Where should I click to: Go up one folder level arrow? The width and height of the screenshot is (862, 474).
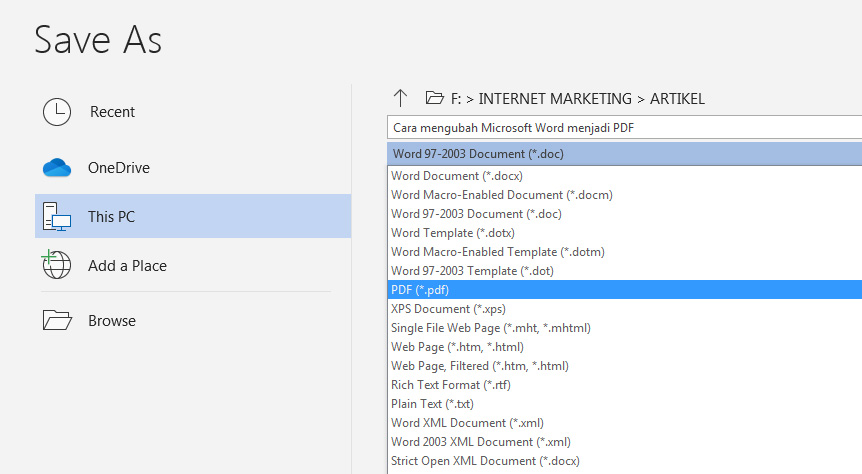click(x=400, y=98)
